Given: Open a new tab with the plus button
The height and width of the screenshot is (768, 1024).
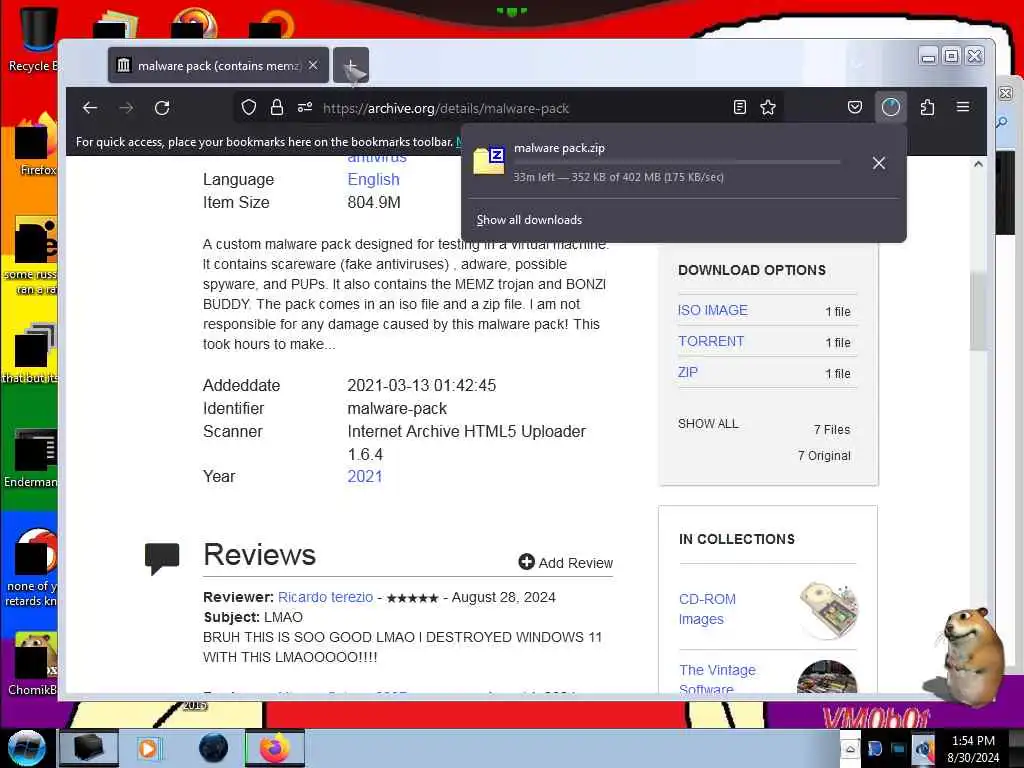Looking at the screenshot, I should click(351, 65).
